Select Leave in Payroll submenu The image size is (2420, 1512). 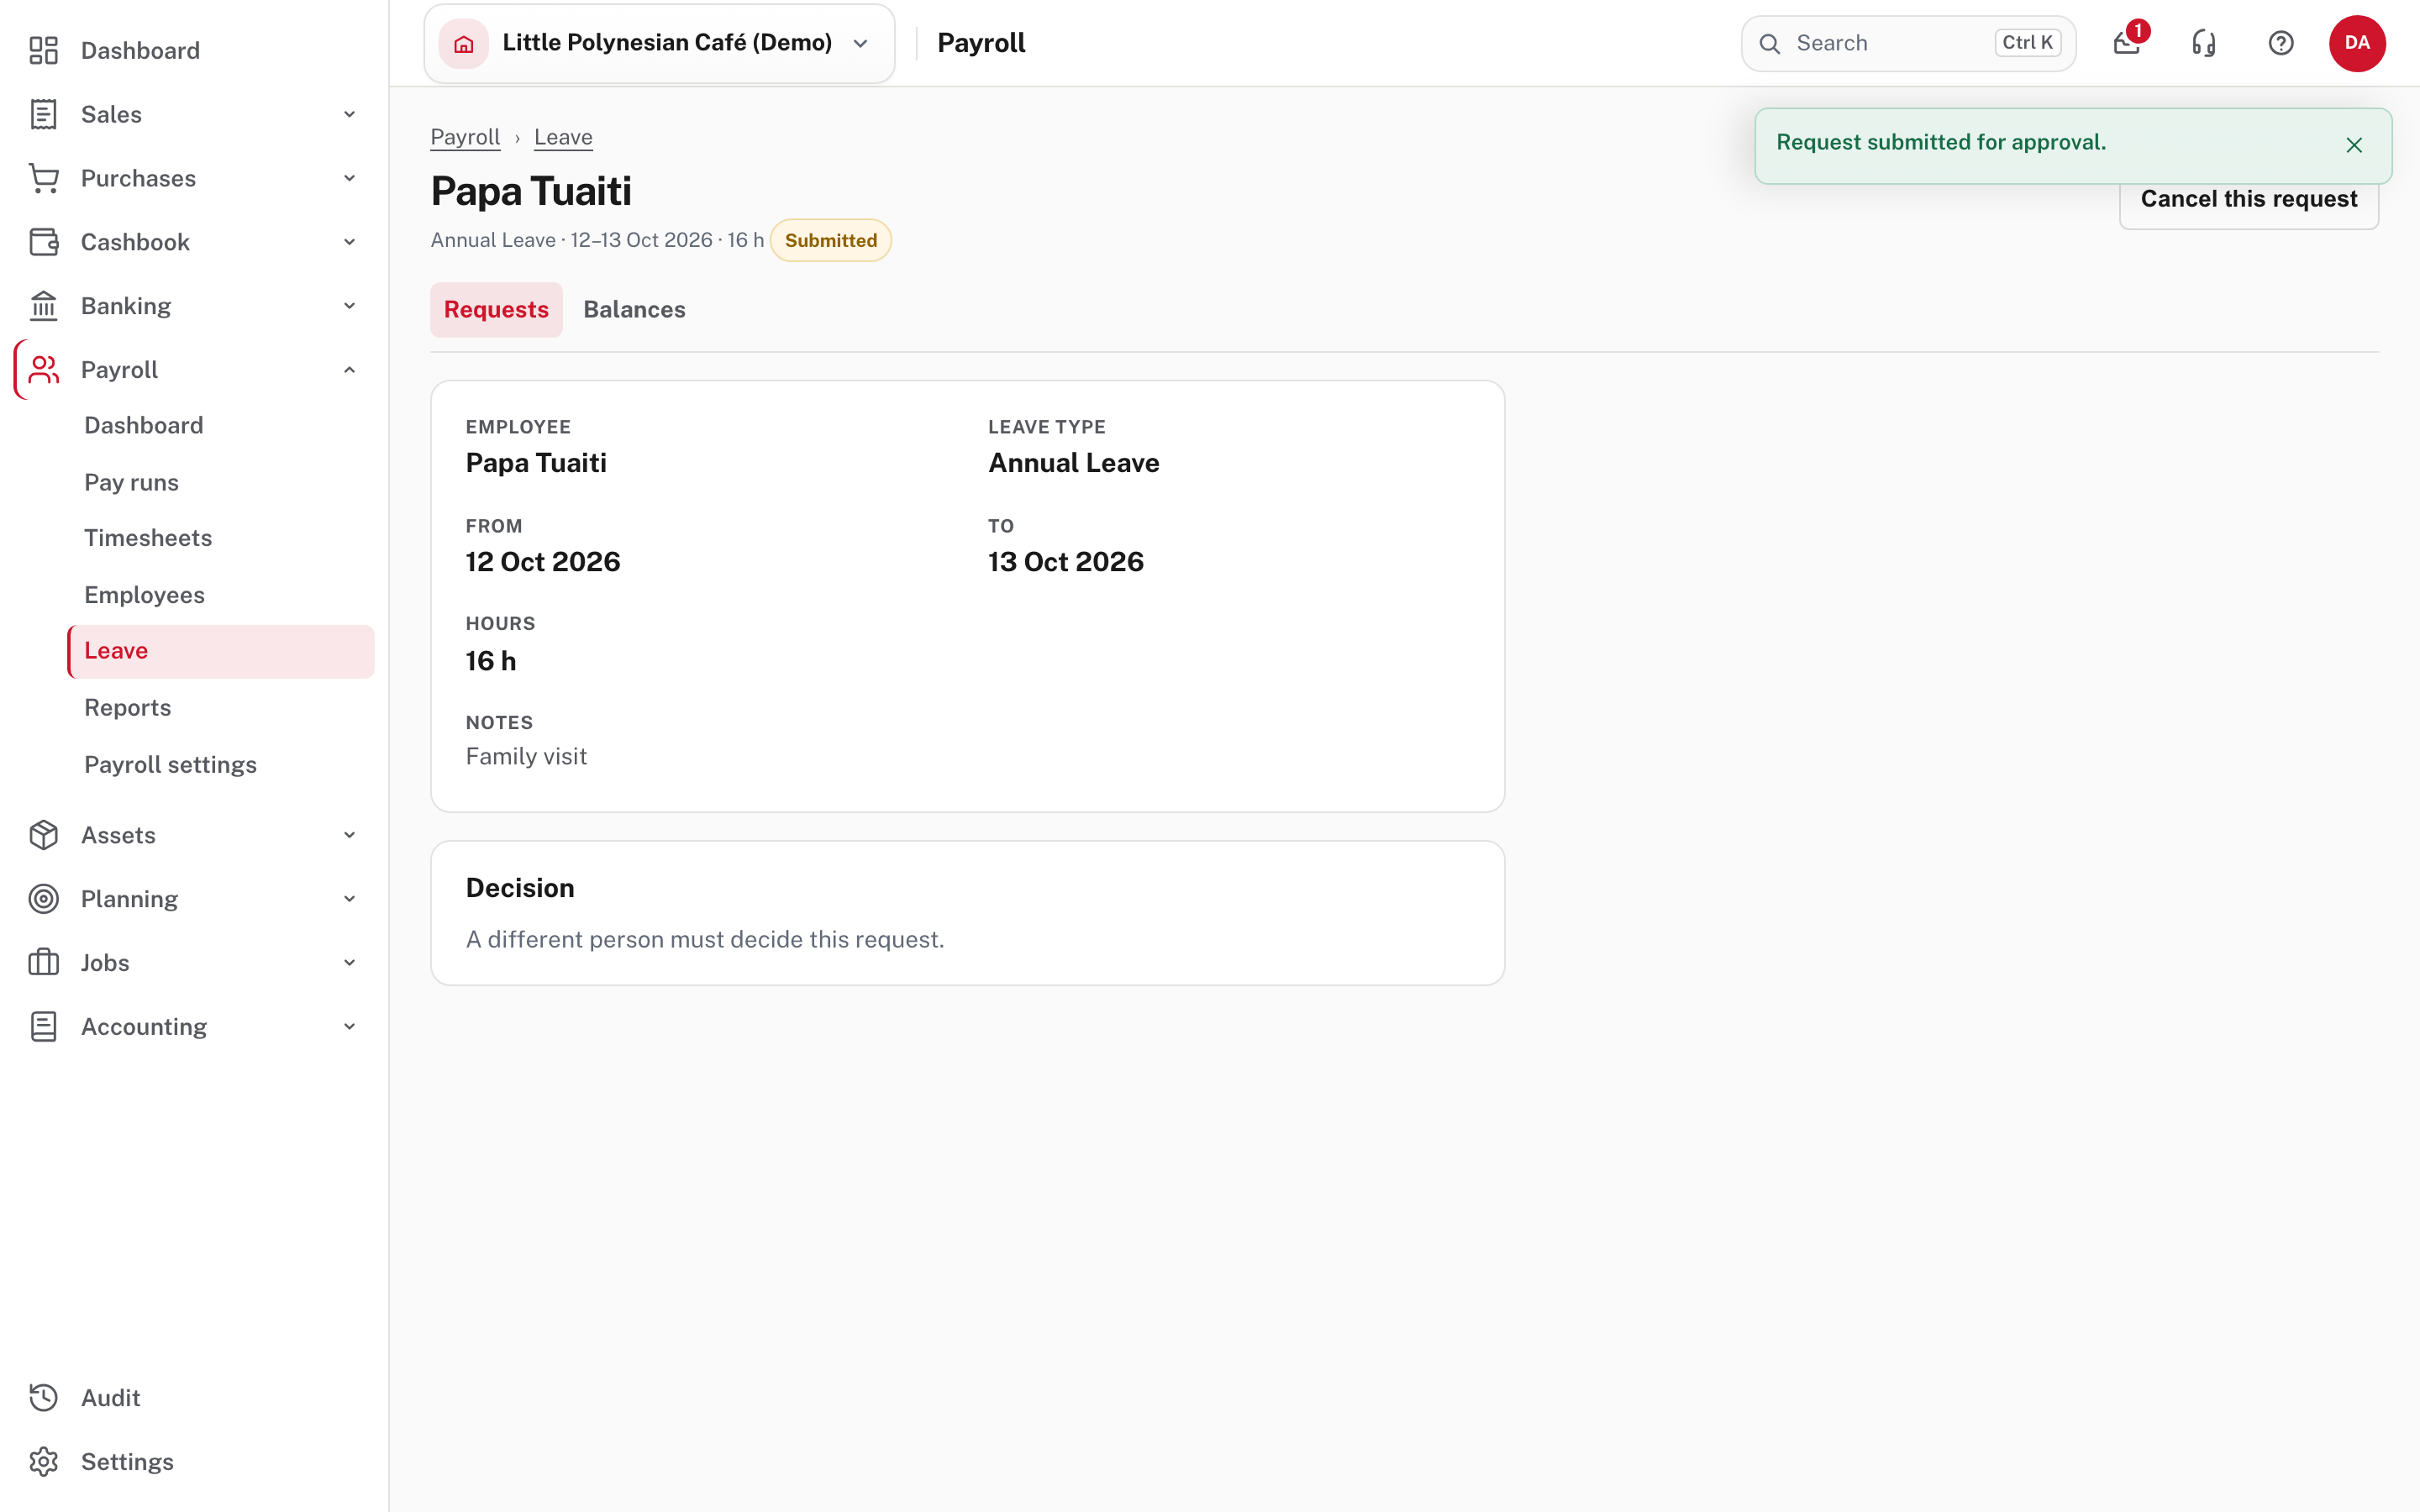tap(221, 651)
